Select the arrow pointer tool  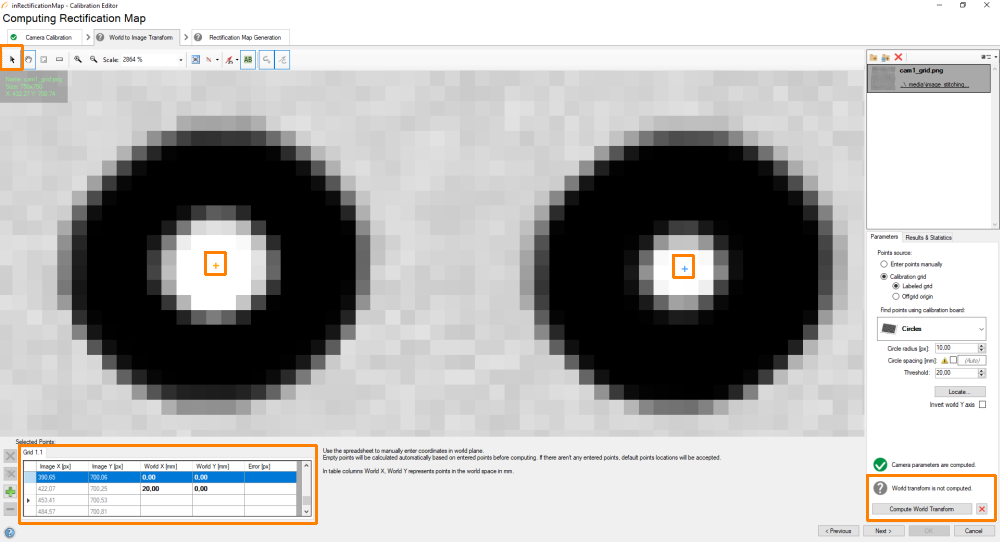tap(13, 59)
